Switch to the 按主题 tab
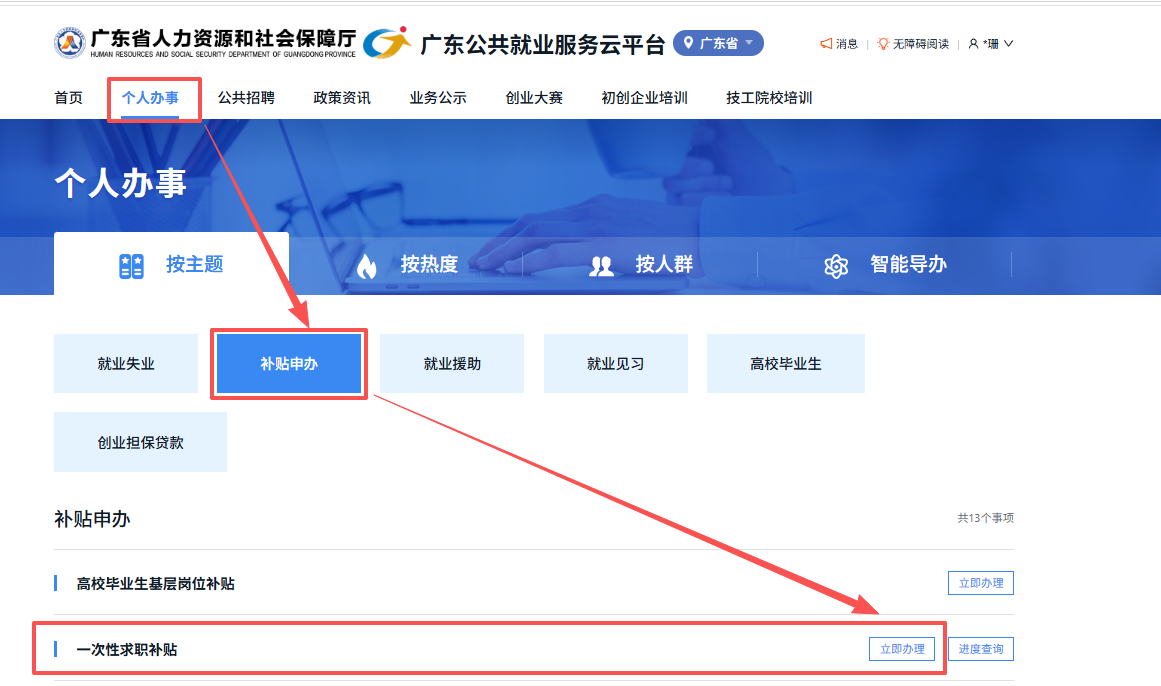Image resolution: width=1161 pixels, height=686 pixels. [171, 264]
